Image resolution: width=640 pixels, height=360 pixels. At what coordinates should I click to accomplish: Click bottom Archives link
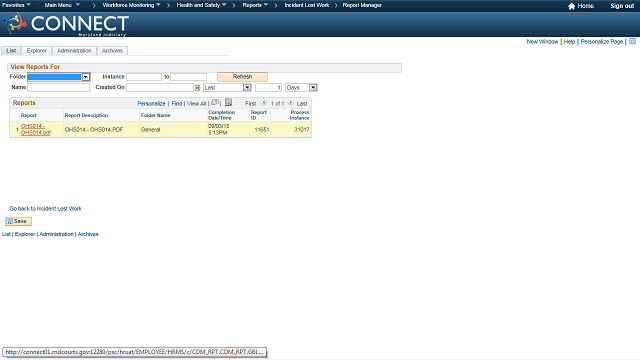point(88,234)
